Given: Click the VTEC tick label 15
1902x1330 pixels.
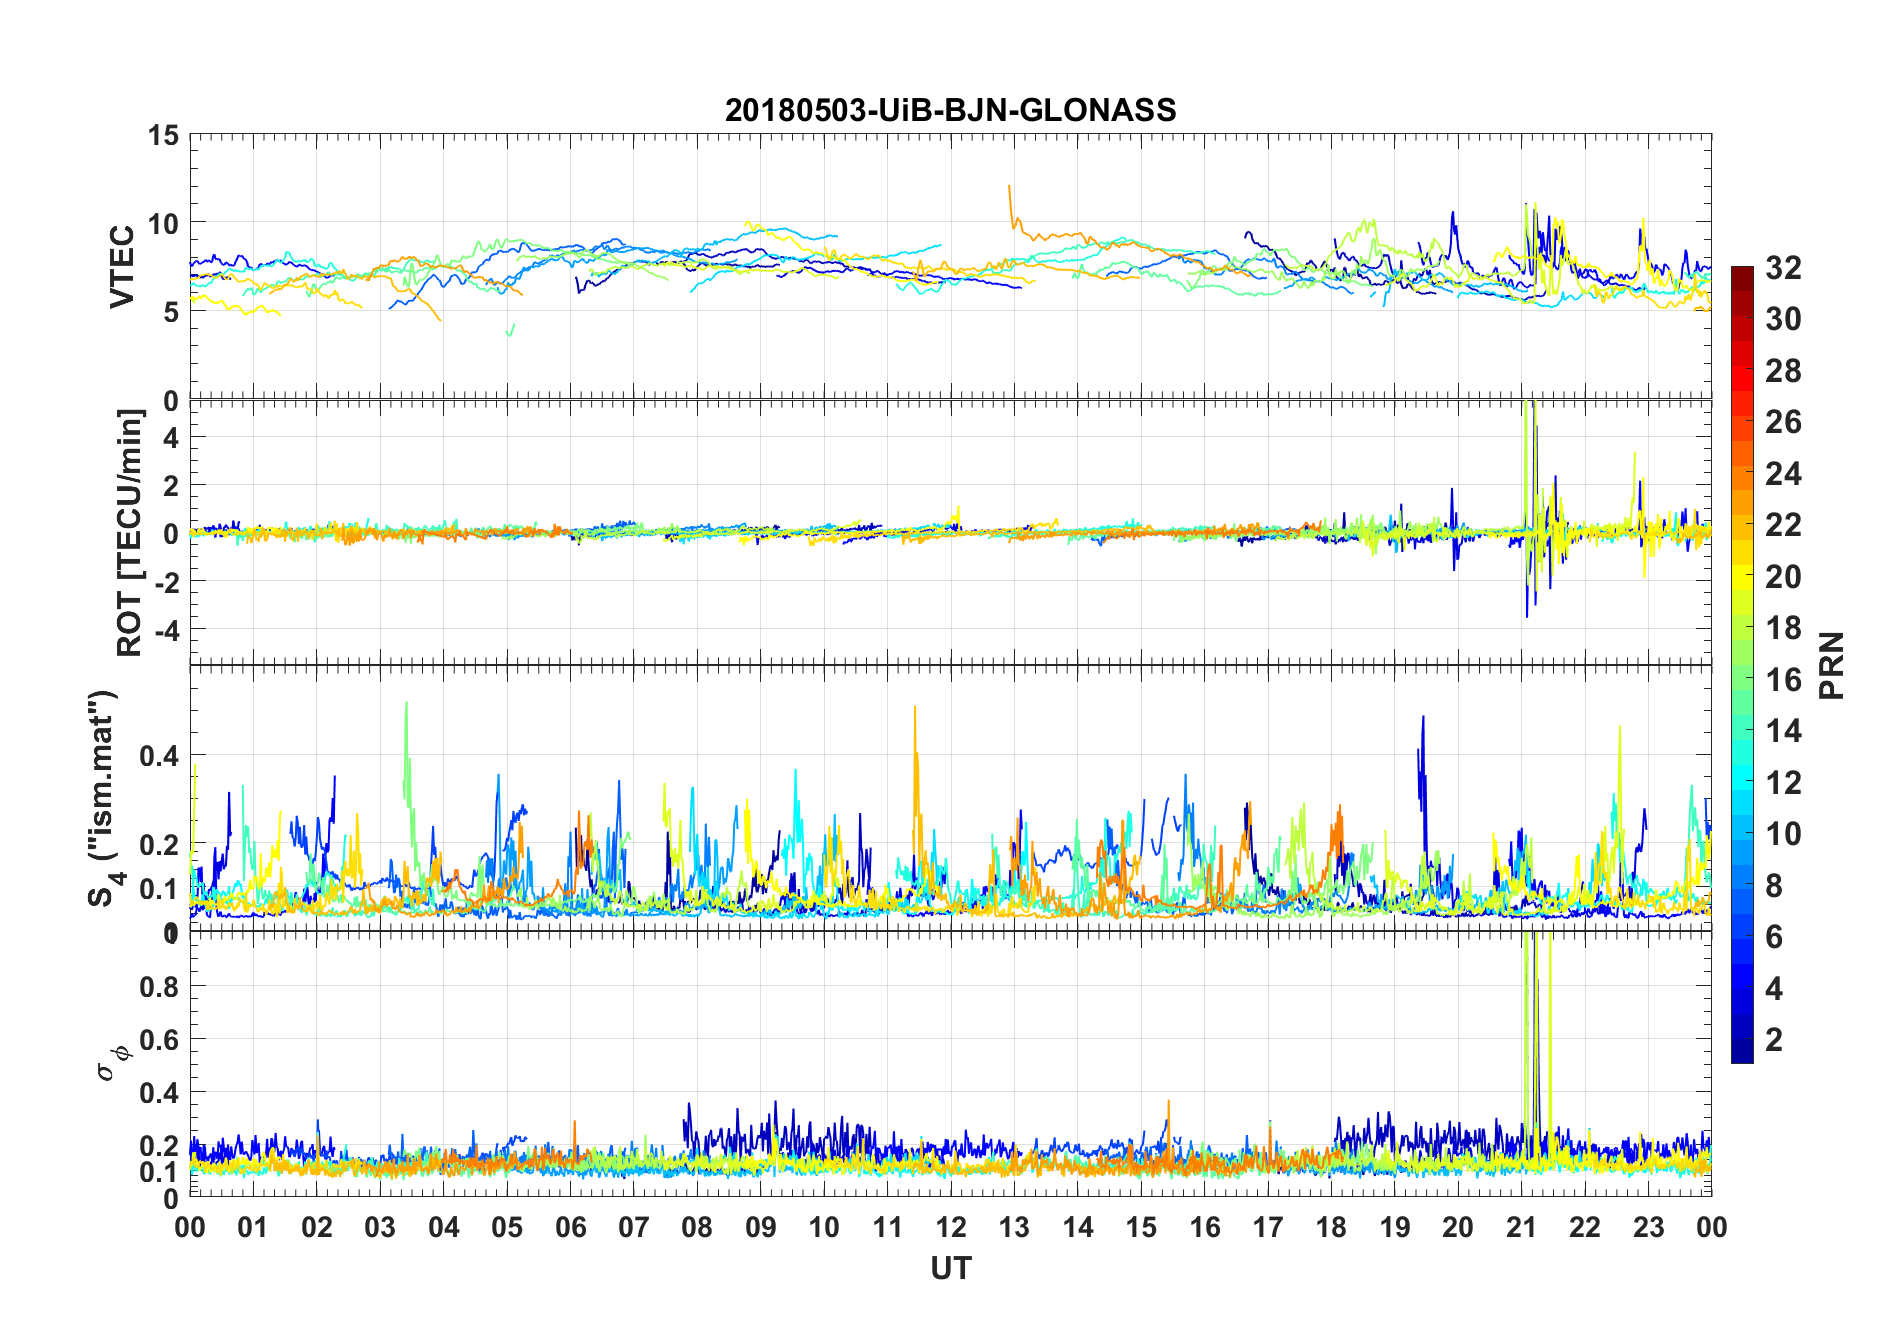Looking at the screenshot, I should click(x=163, y=136).
